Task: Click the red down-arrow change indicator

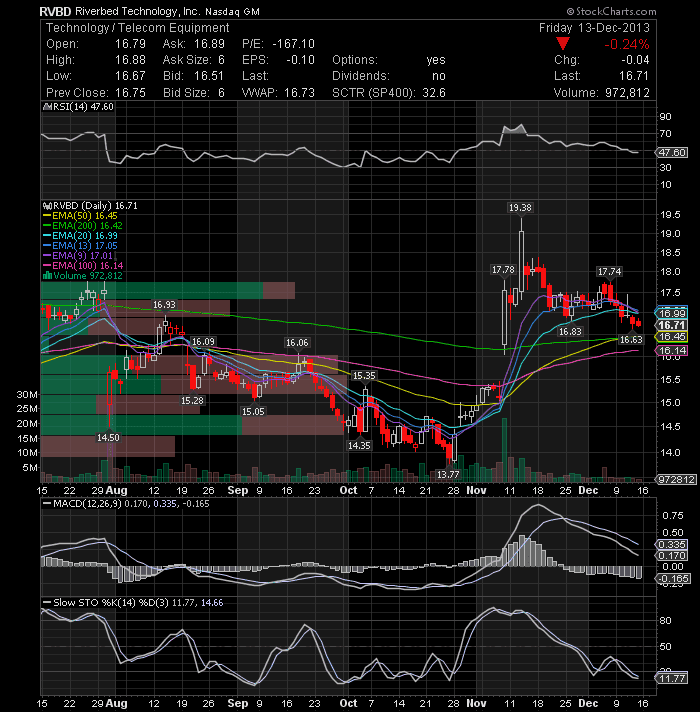Action: [x=563, y=44]
